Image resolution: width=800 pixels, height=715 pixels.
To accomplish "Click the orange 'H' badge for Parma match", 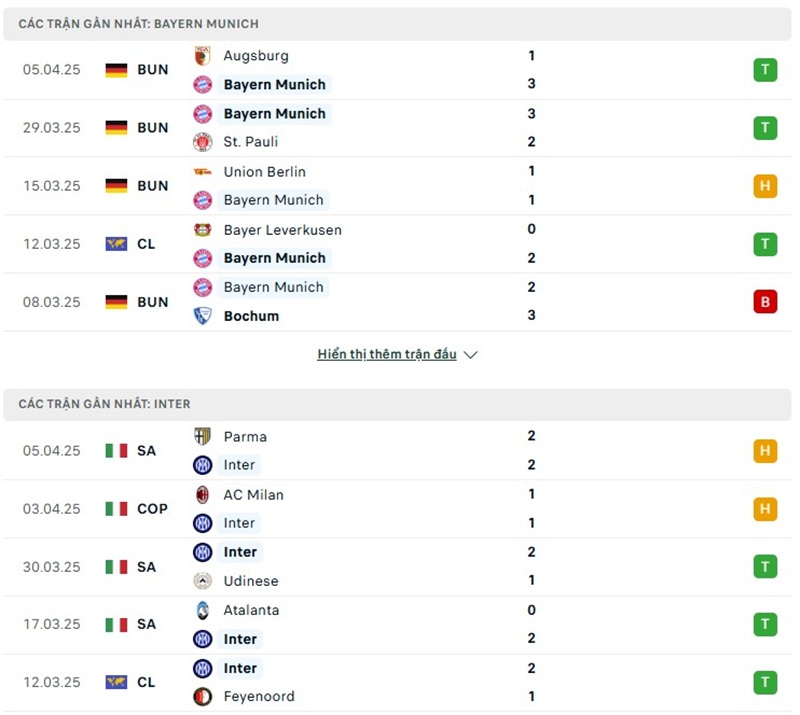I will pyautogui.click(x=765, y=451).
